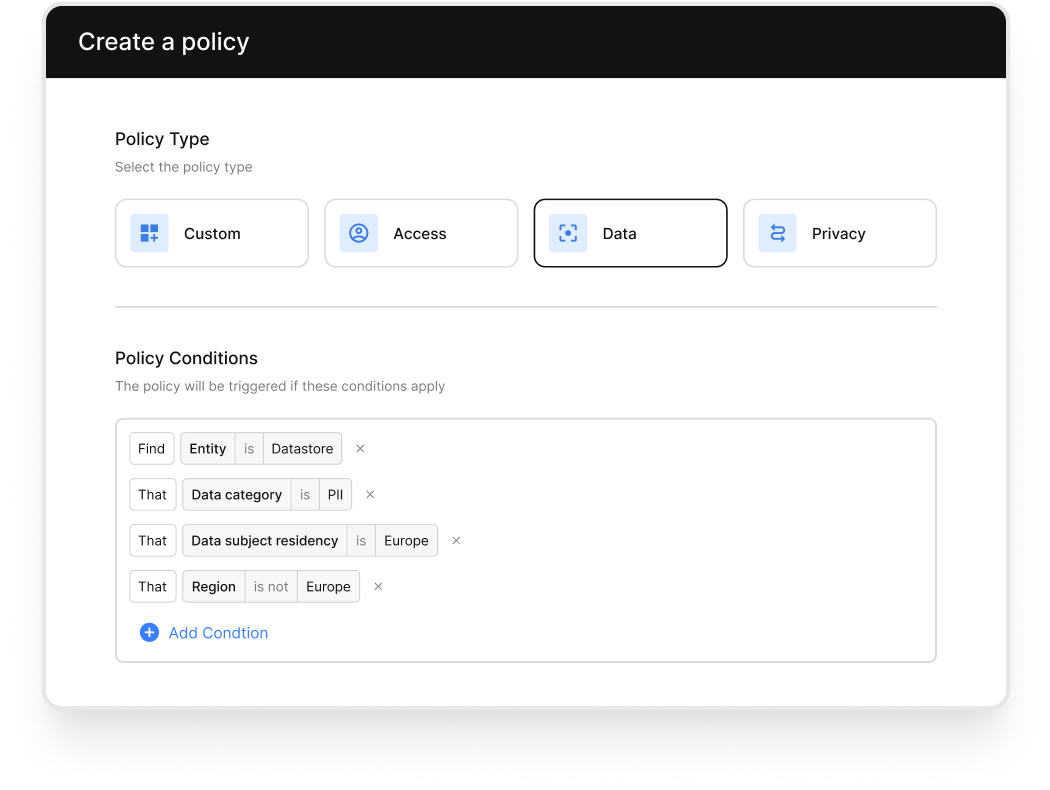Screen dimensions: 1050x790
Task: Click the Find keyword button
Action: coord(152,449)
